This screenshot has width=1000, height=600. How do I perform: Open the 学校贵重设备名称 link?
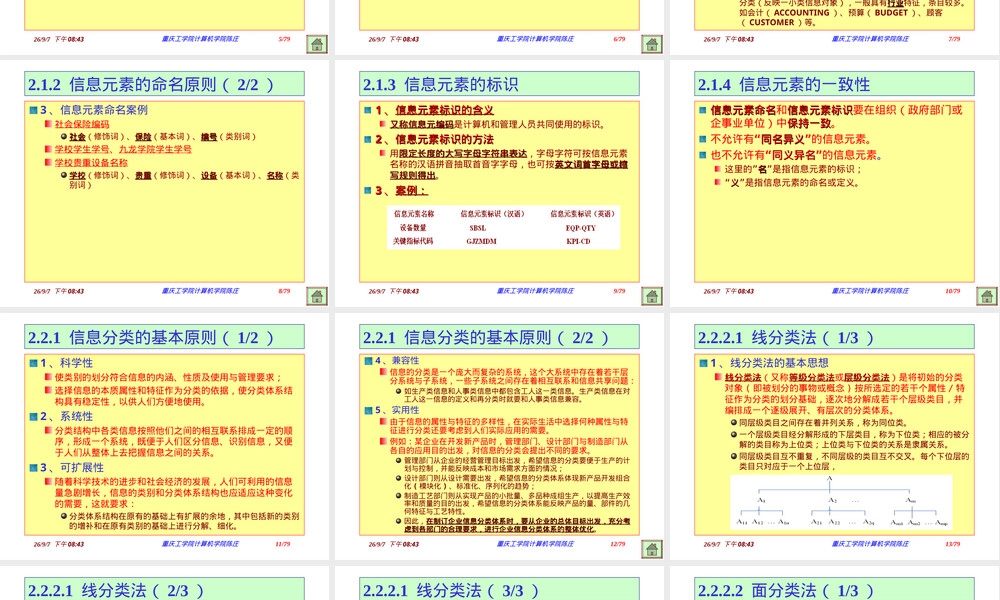point(91,163)
